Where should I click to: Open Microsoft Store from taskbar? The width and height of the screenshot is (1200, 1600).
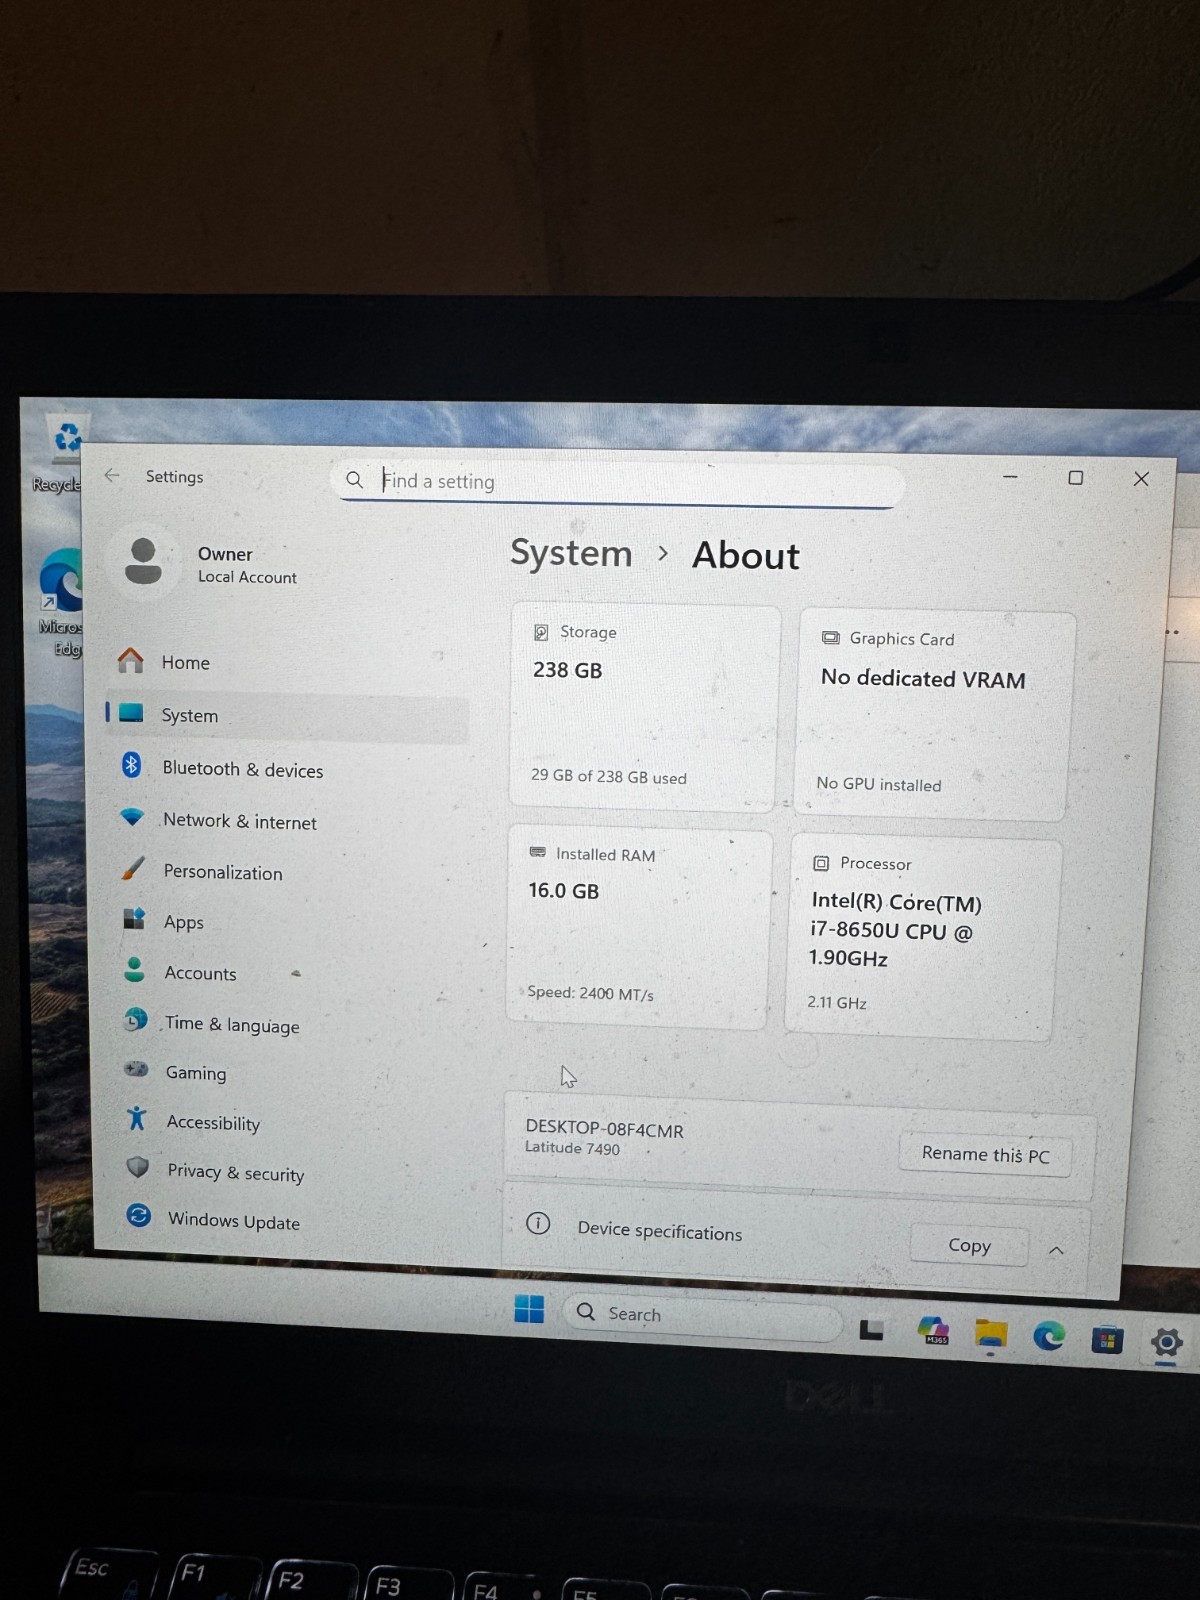[x=1107, y=1339]
